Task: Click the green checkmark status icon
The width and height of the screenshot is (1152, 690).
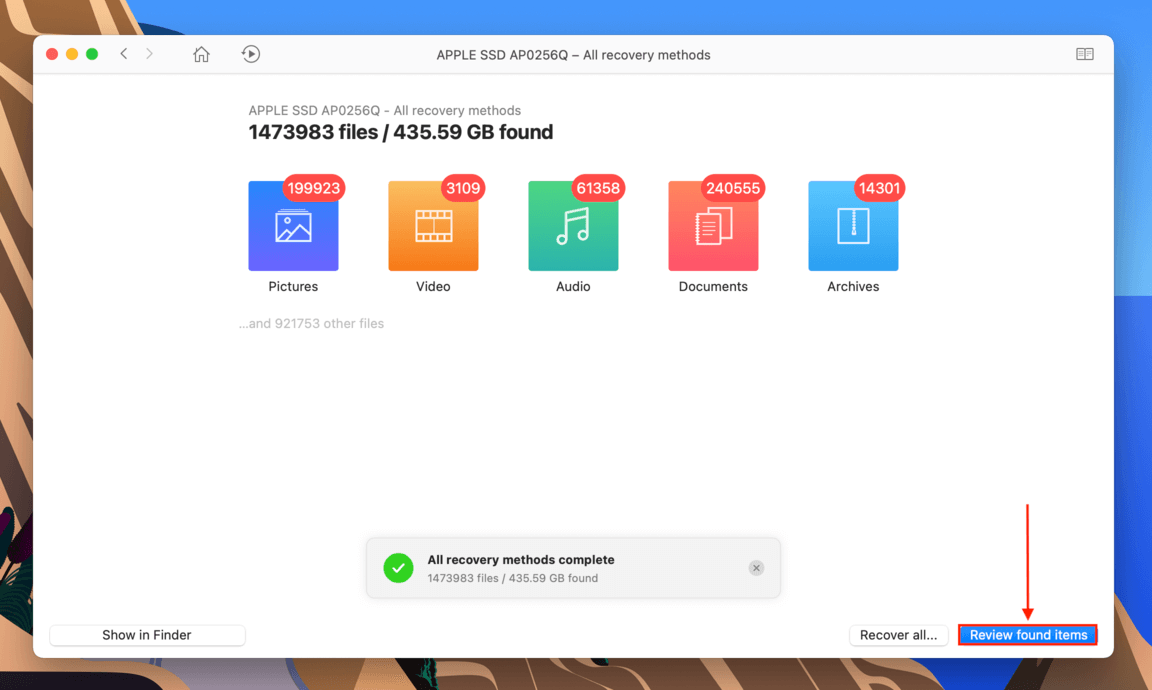Action: tap(398, 568)
